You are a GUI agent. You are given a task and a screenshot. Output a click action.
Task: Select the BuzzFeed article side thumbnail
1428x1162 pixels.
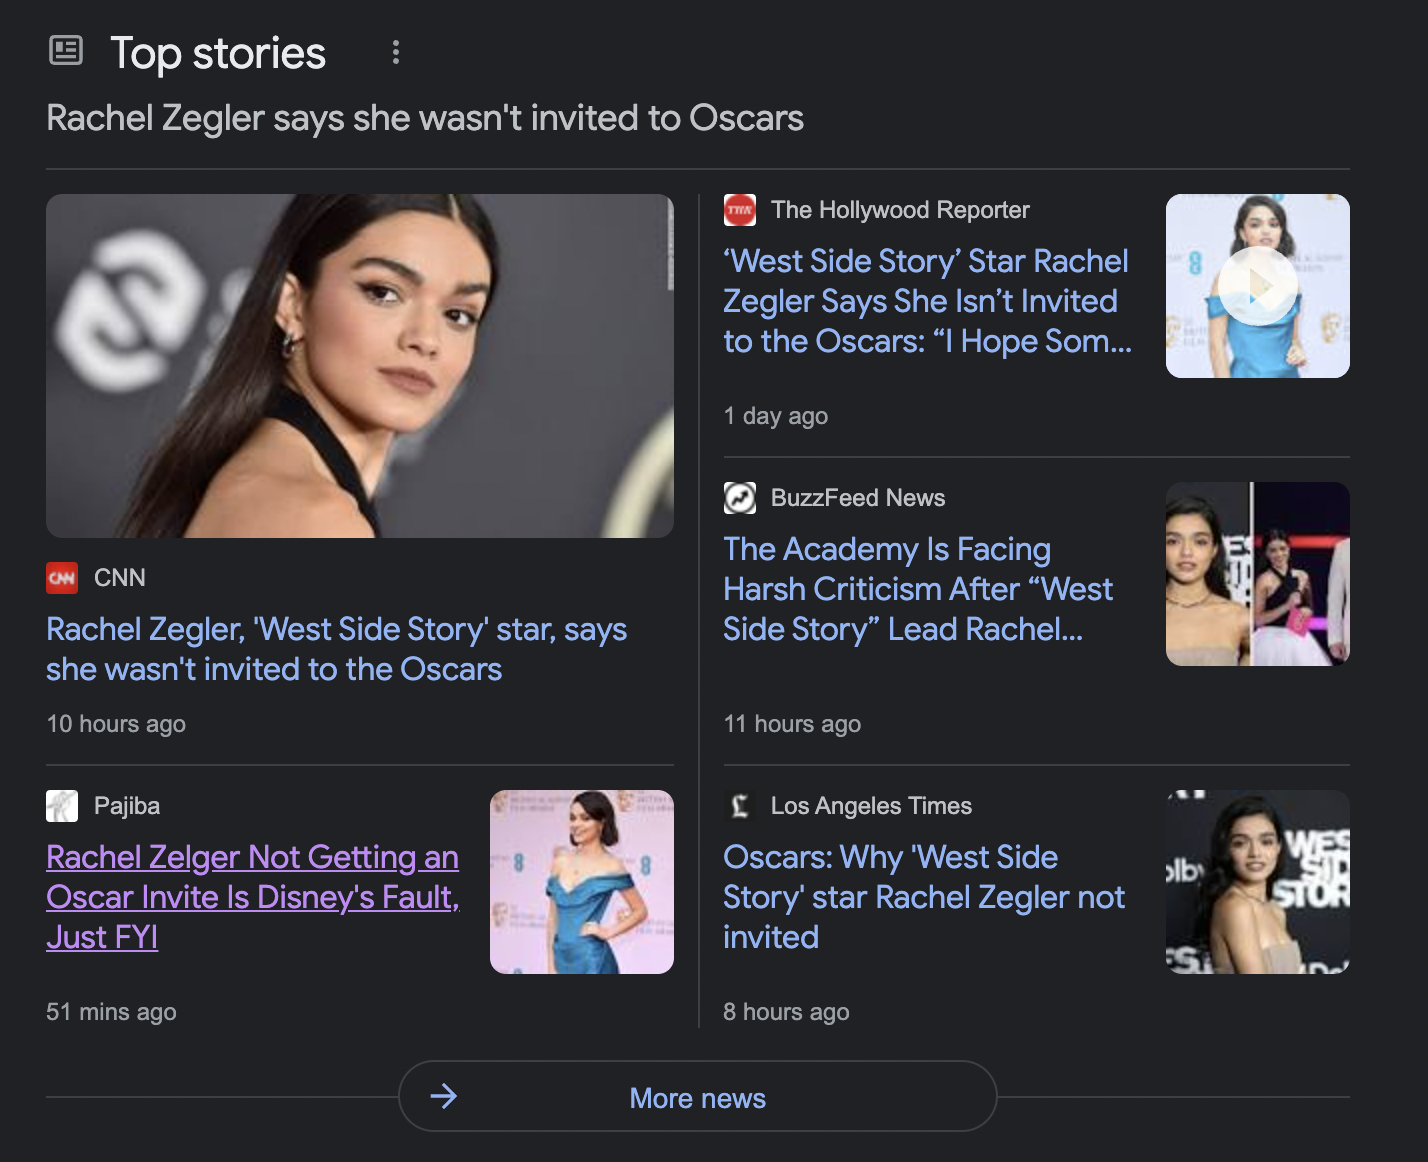1257,573
